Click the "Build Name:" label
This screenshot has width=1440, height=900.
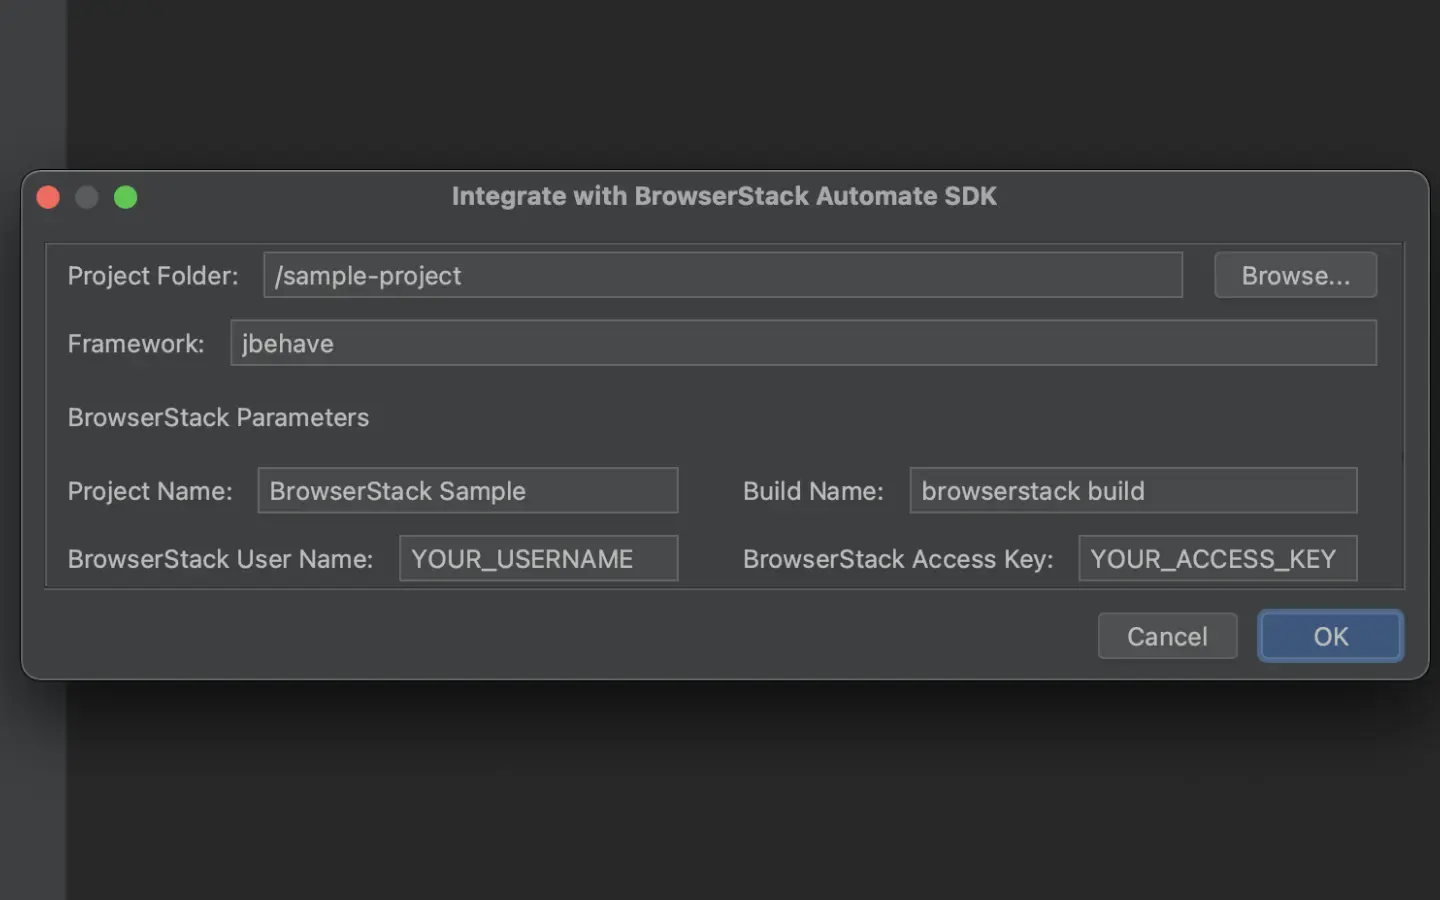click(813, 491)
